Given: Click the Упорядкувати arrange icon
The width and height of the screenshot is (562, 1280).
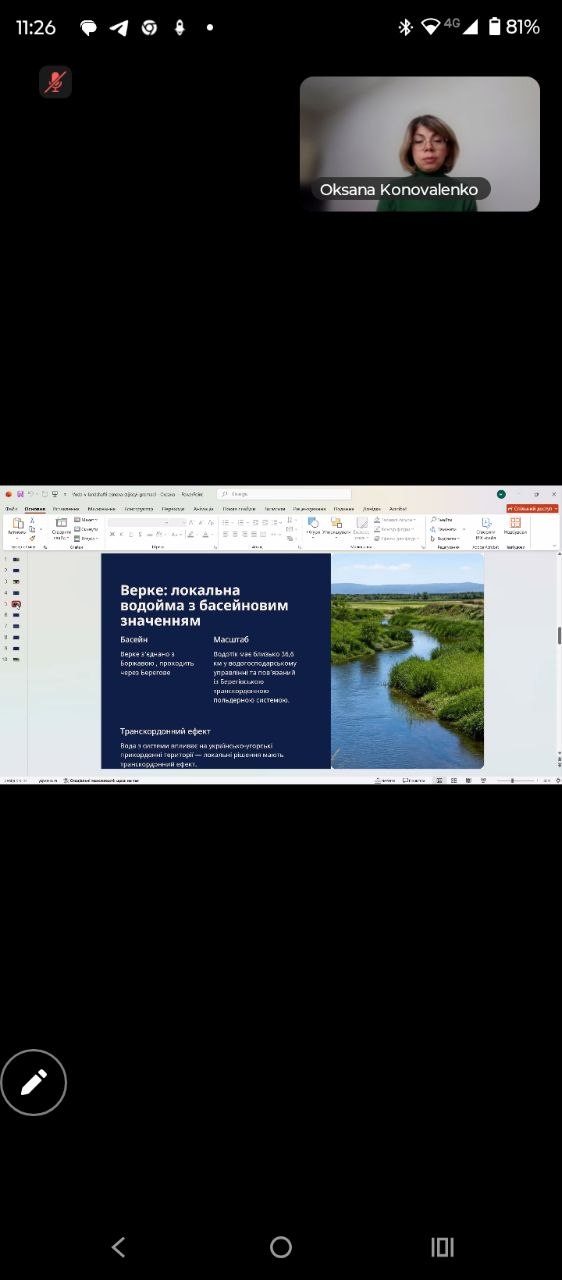Looking at the screenshot, I should (336, 525).
